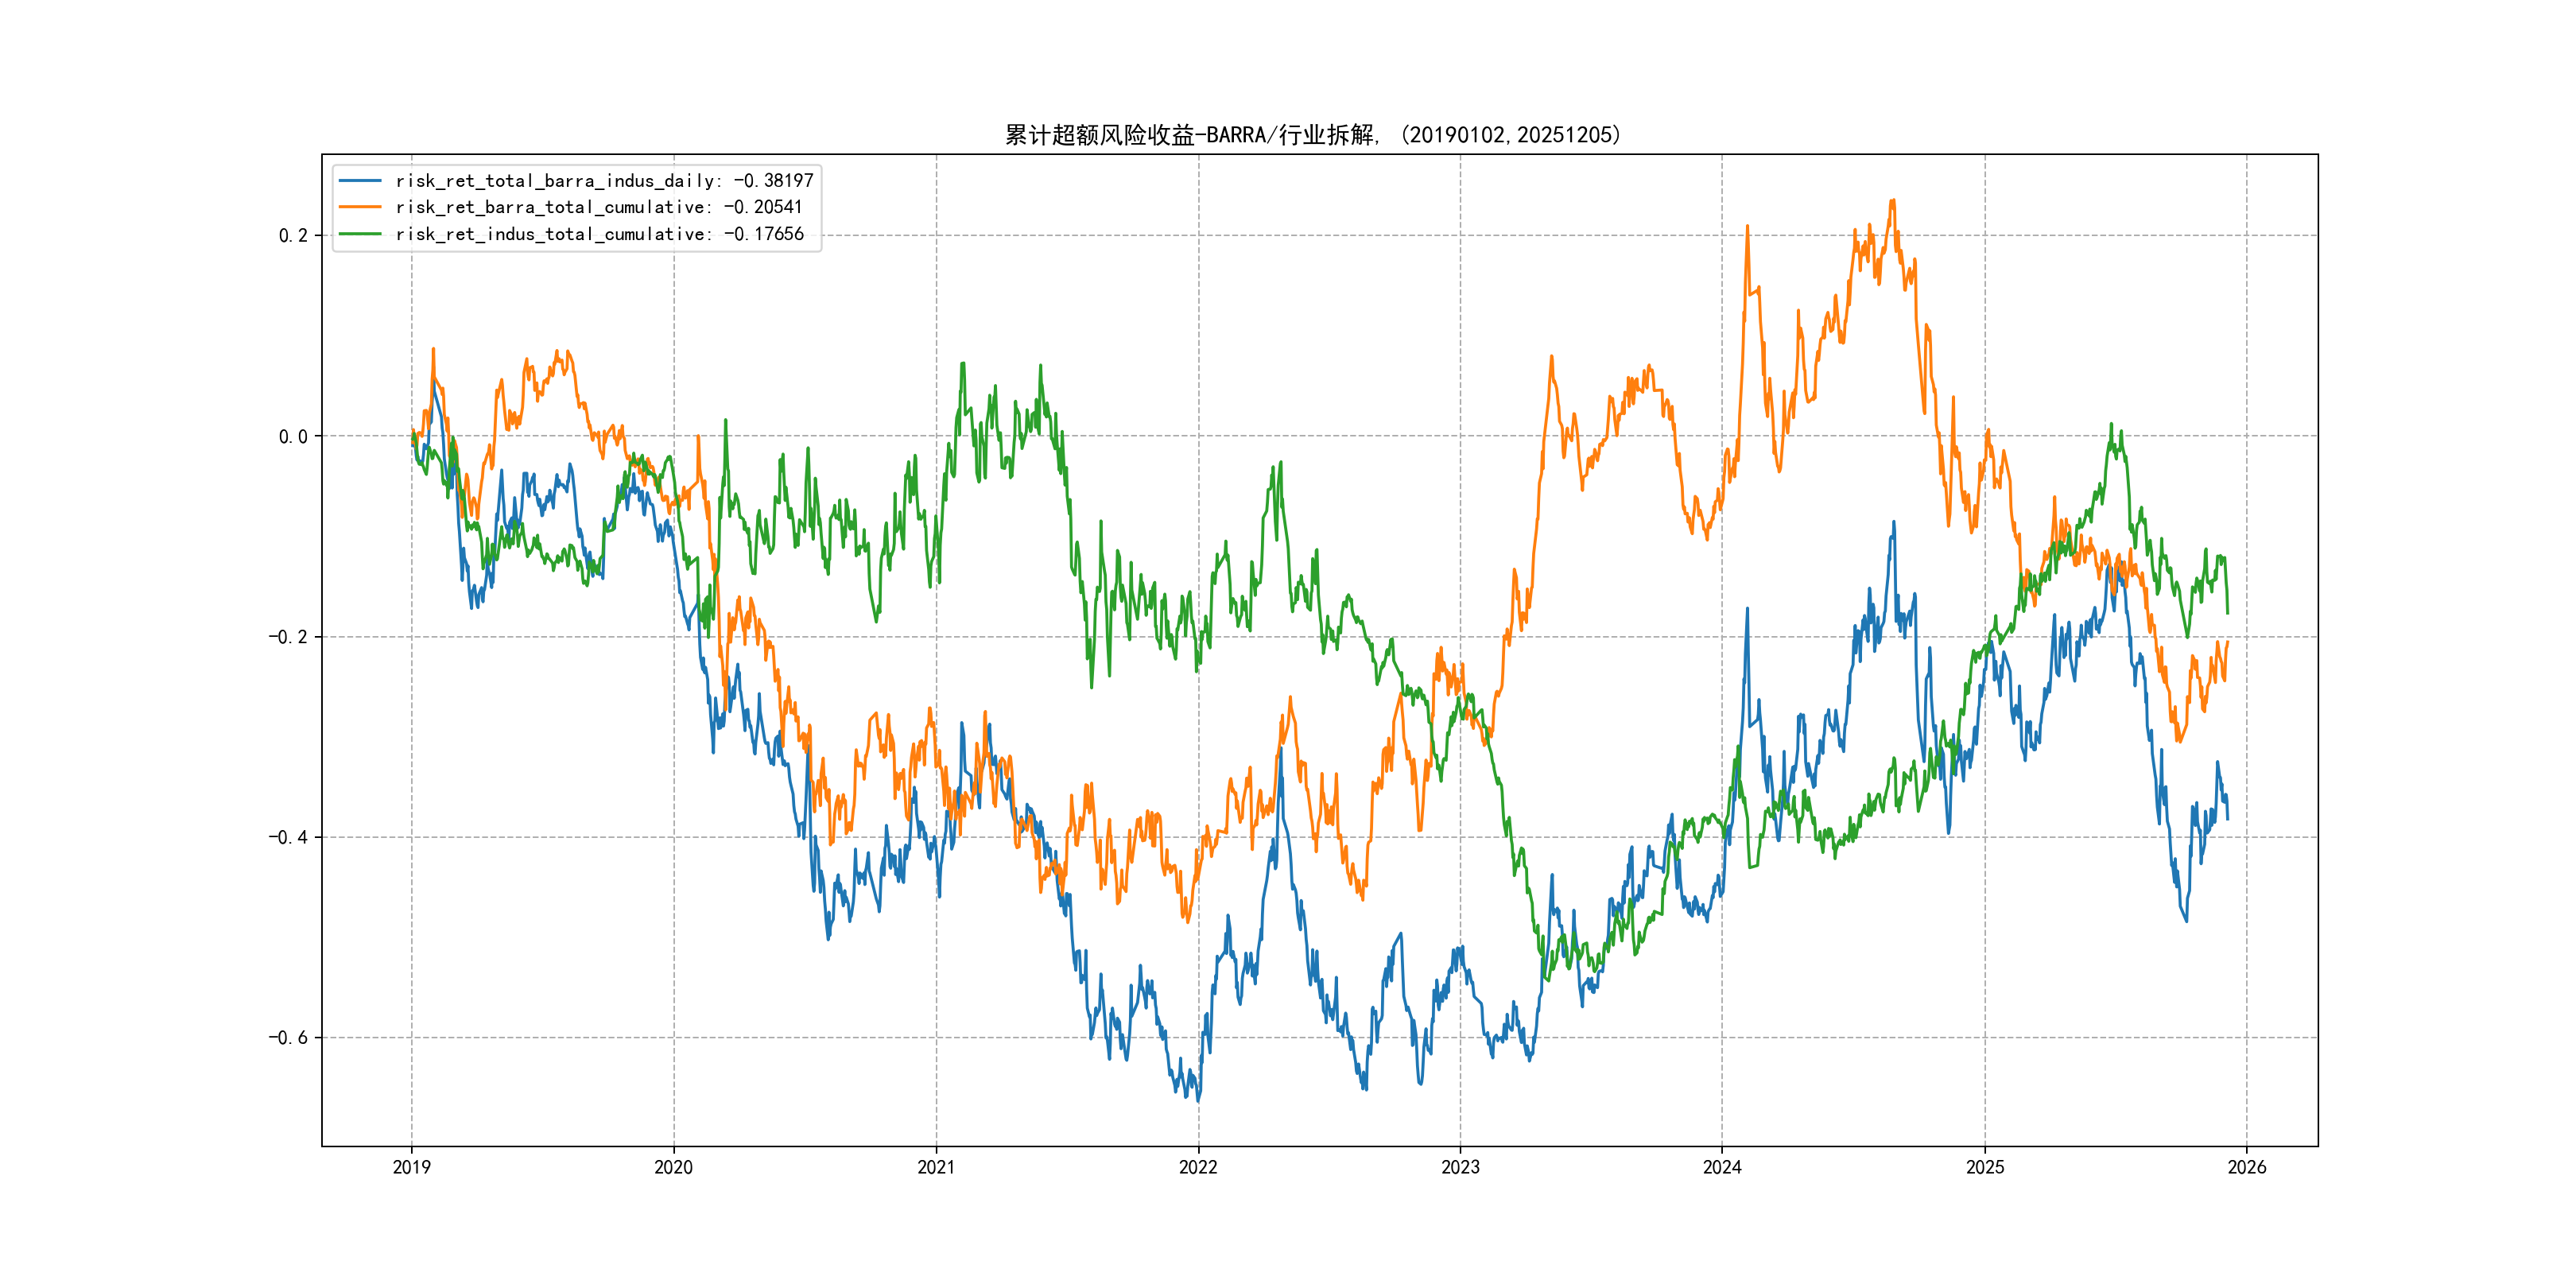This screenshot has height=1288, width=2576.
Task: Click the green legend line swatch
Action: point(360,234)
